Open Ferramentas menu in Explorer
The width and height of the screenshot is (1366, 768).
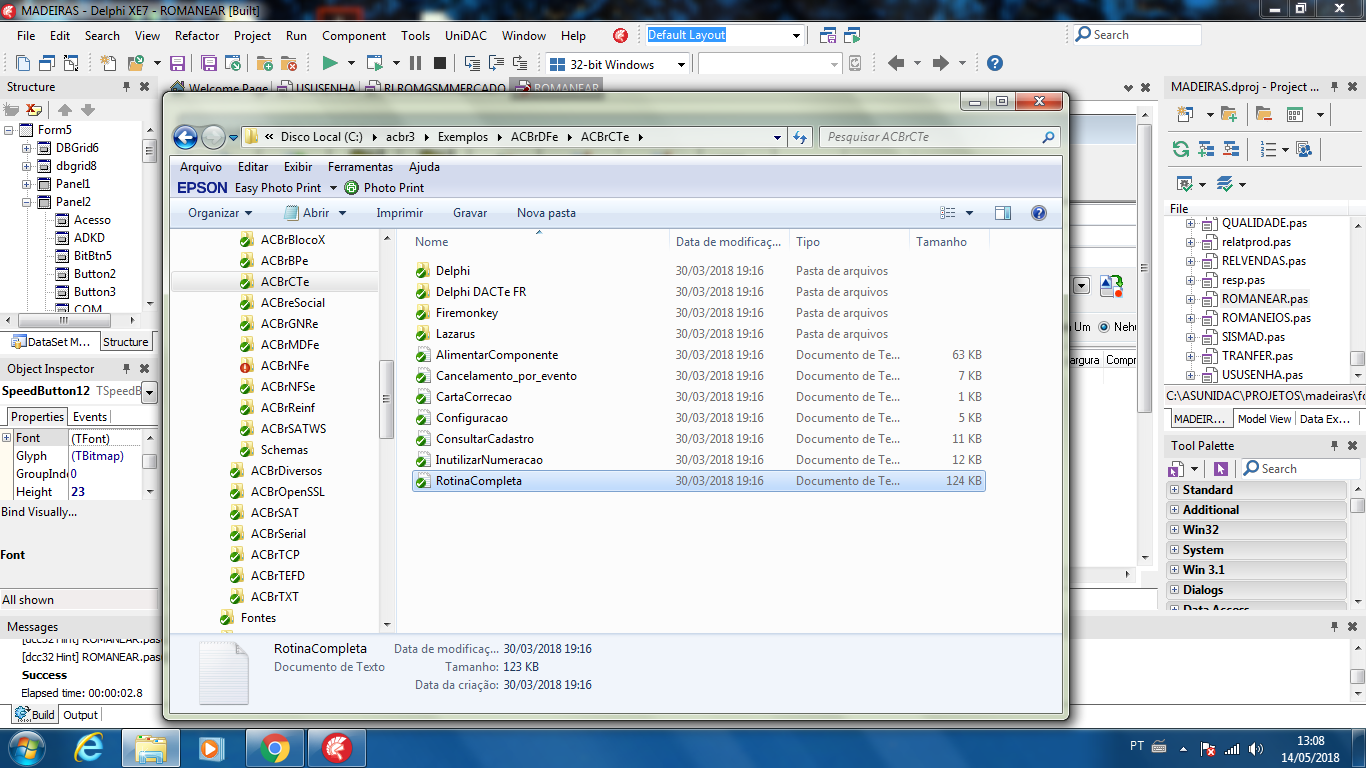point(360,167)
